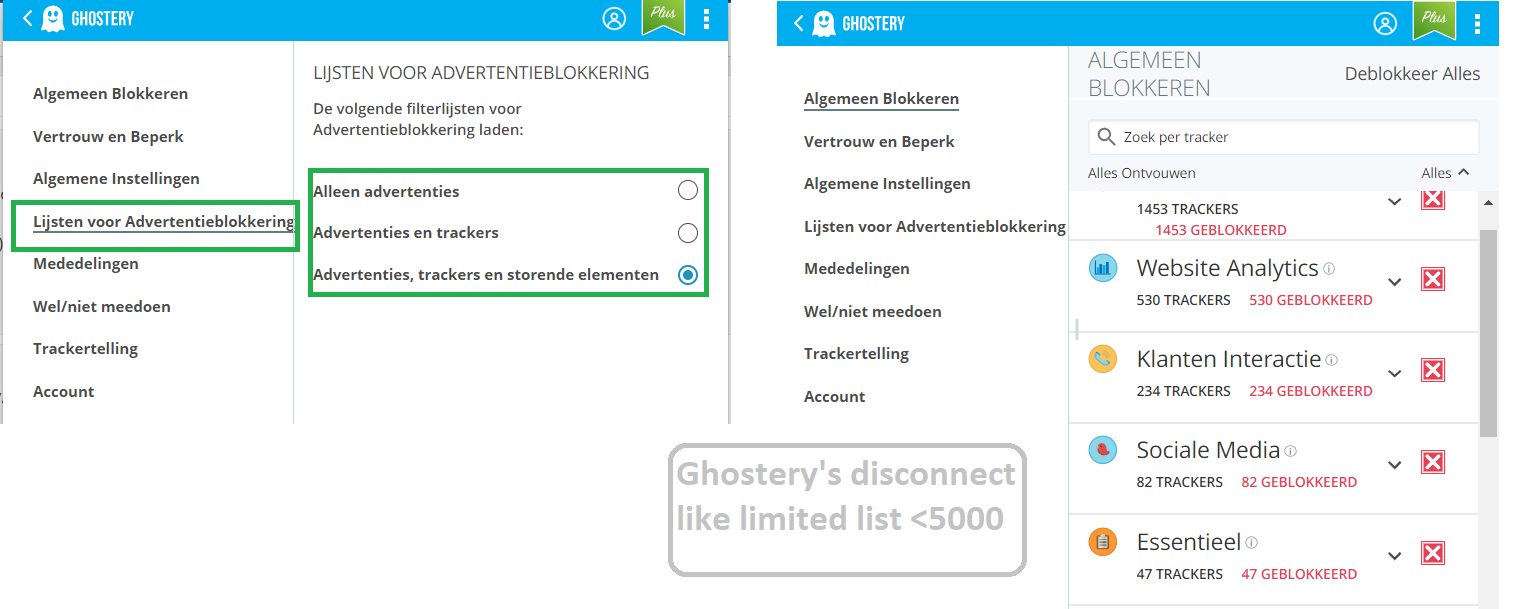Open info icon beside Website Analytics
The image size is (1518, 609).
(1329, 269)
